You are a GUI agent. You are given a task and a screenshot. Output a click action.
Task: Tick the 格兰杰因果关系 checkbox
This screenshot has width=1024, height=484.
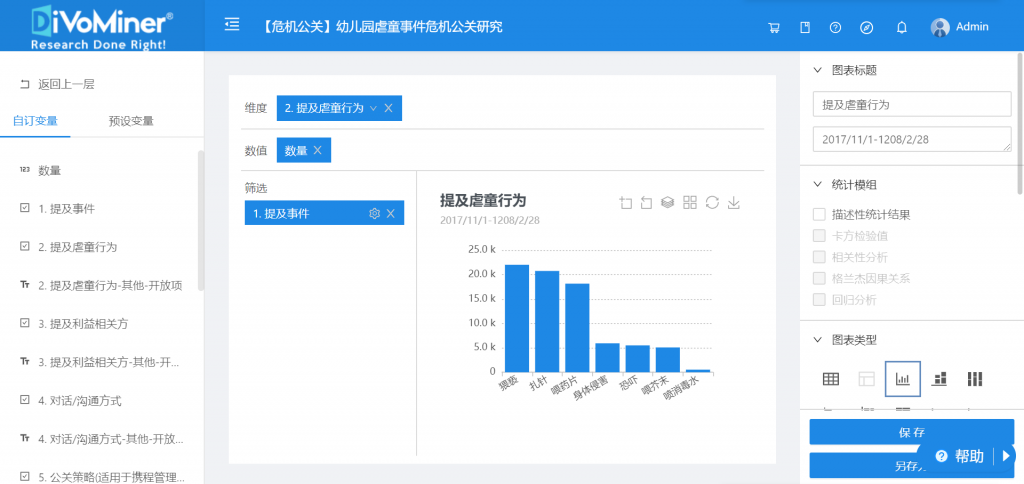click(x=819, y=278)
